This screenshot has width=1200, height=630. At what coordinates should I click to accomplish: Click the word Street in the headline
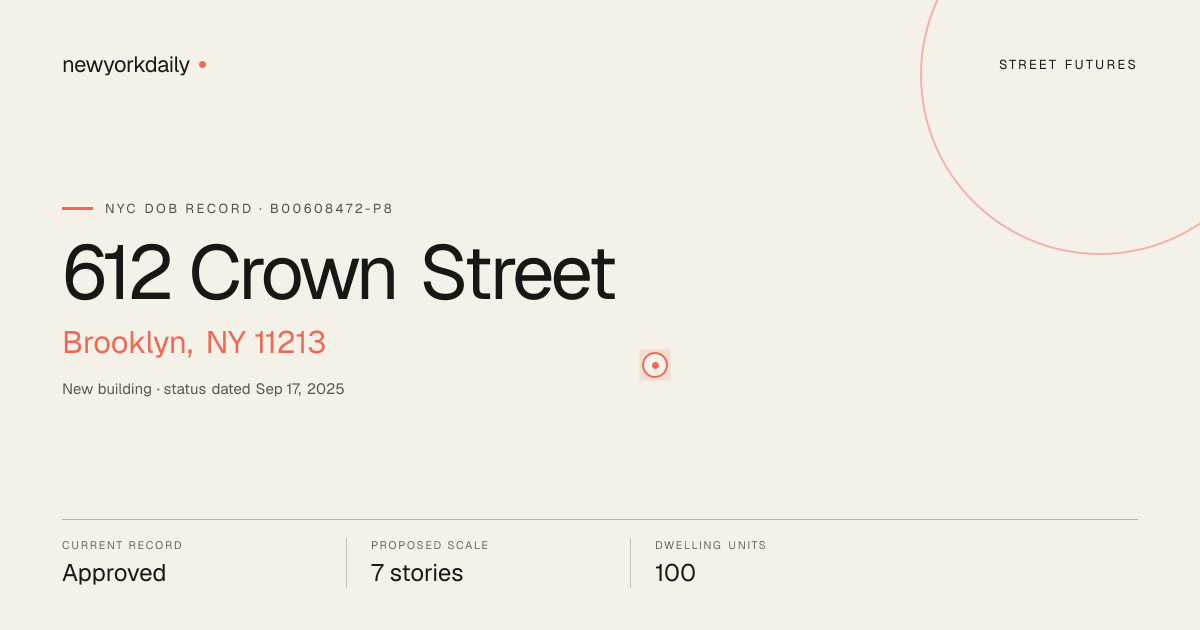click(518, 272)
